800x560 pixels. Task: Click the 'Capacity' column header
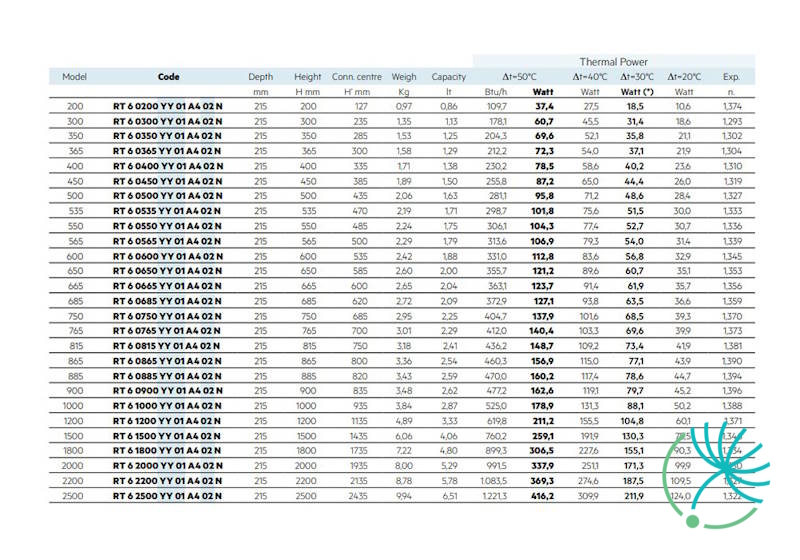click(448, 77)
